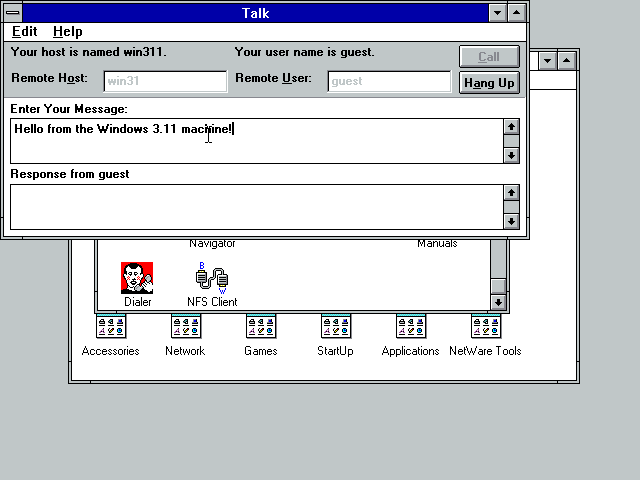640x480 pixels.
Task: Click the Remote User input field
Action: [389, 81]
